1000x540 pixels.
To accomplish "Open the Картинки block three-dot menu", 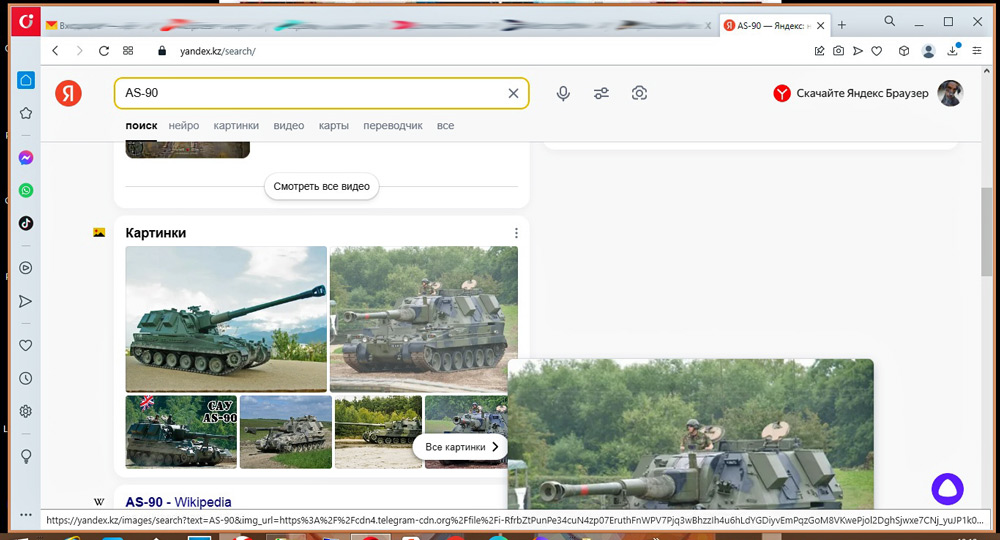I will pyautogui.click(x=516, y=233).
